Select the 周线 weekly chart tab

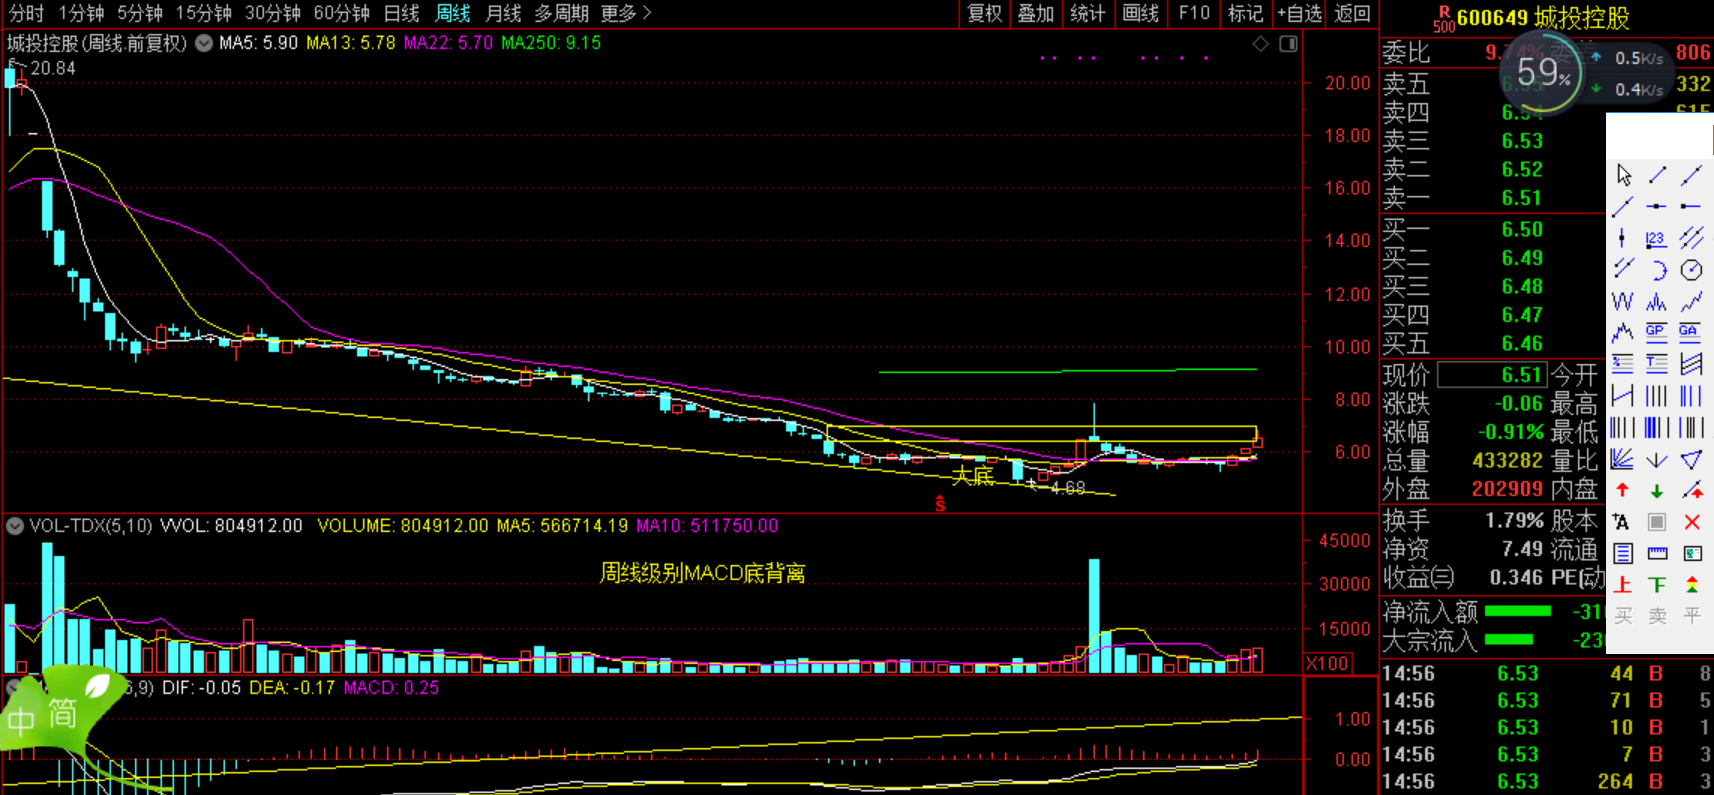click(453, 13)
